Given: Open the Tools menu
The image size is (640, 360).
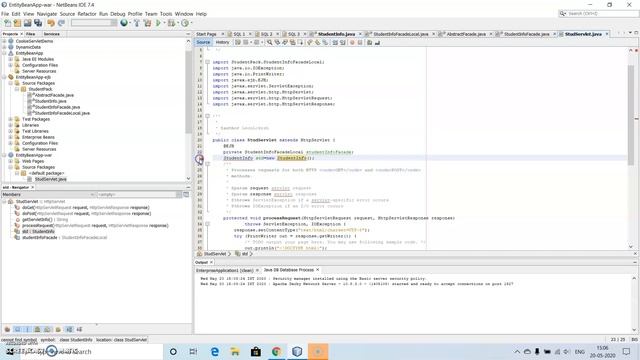Looking at the screenshot, I should (166, 14).
